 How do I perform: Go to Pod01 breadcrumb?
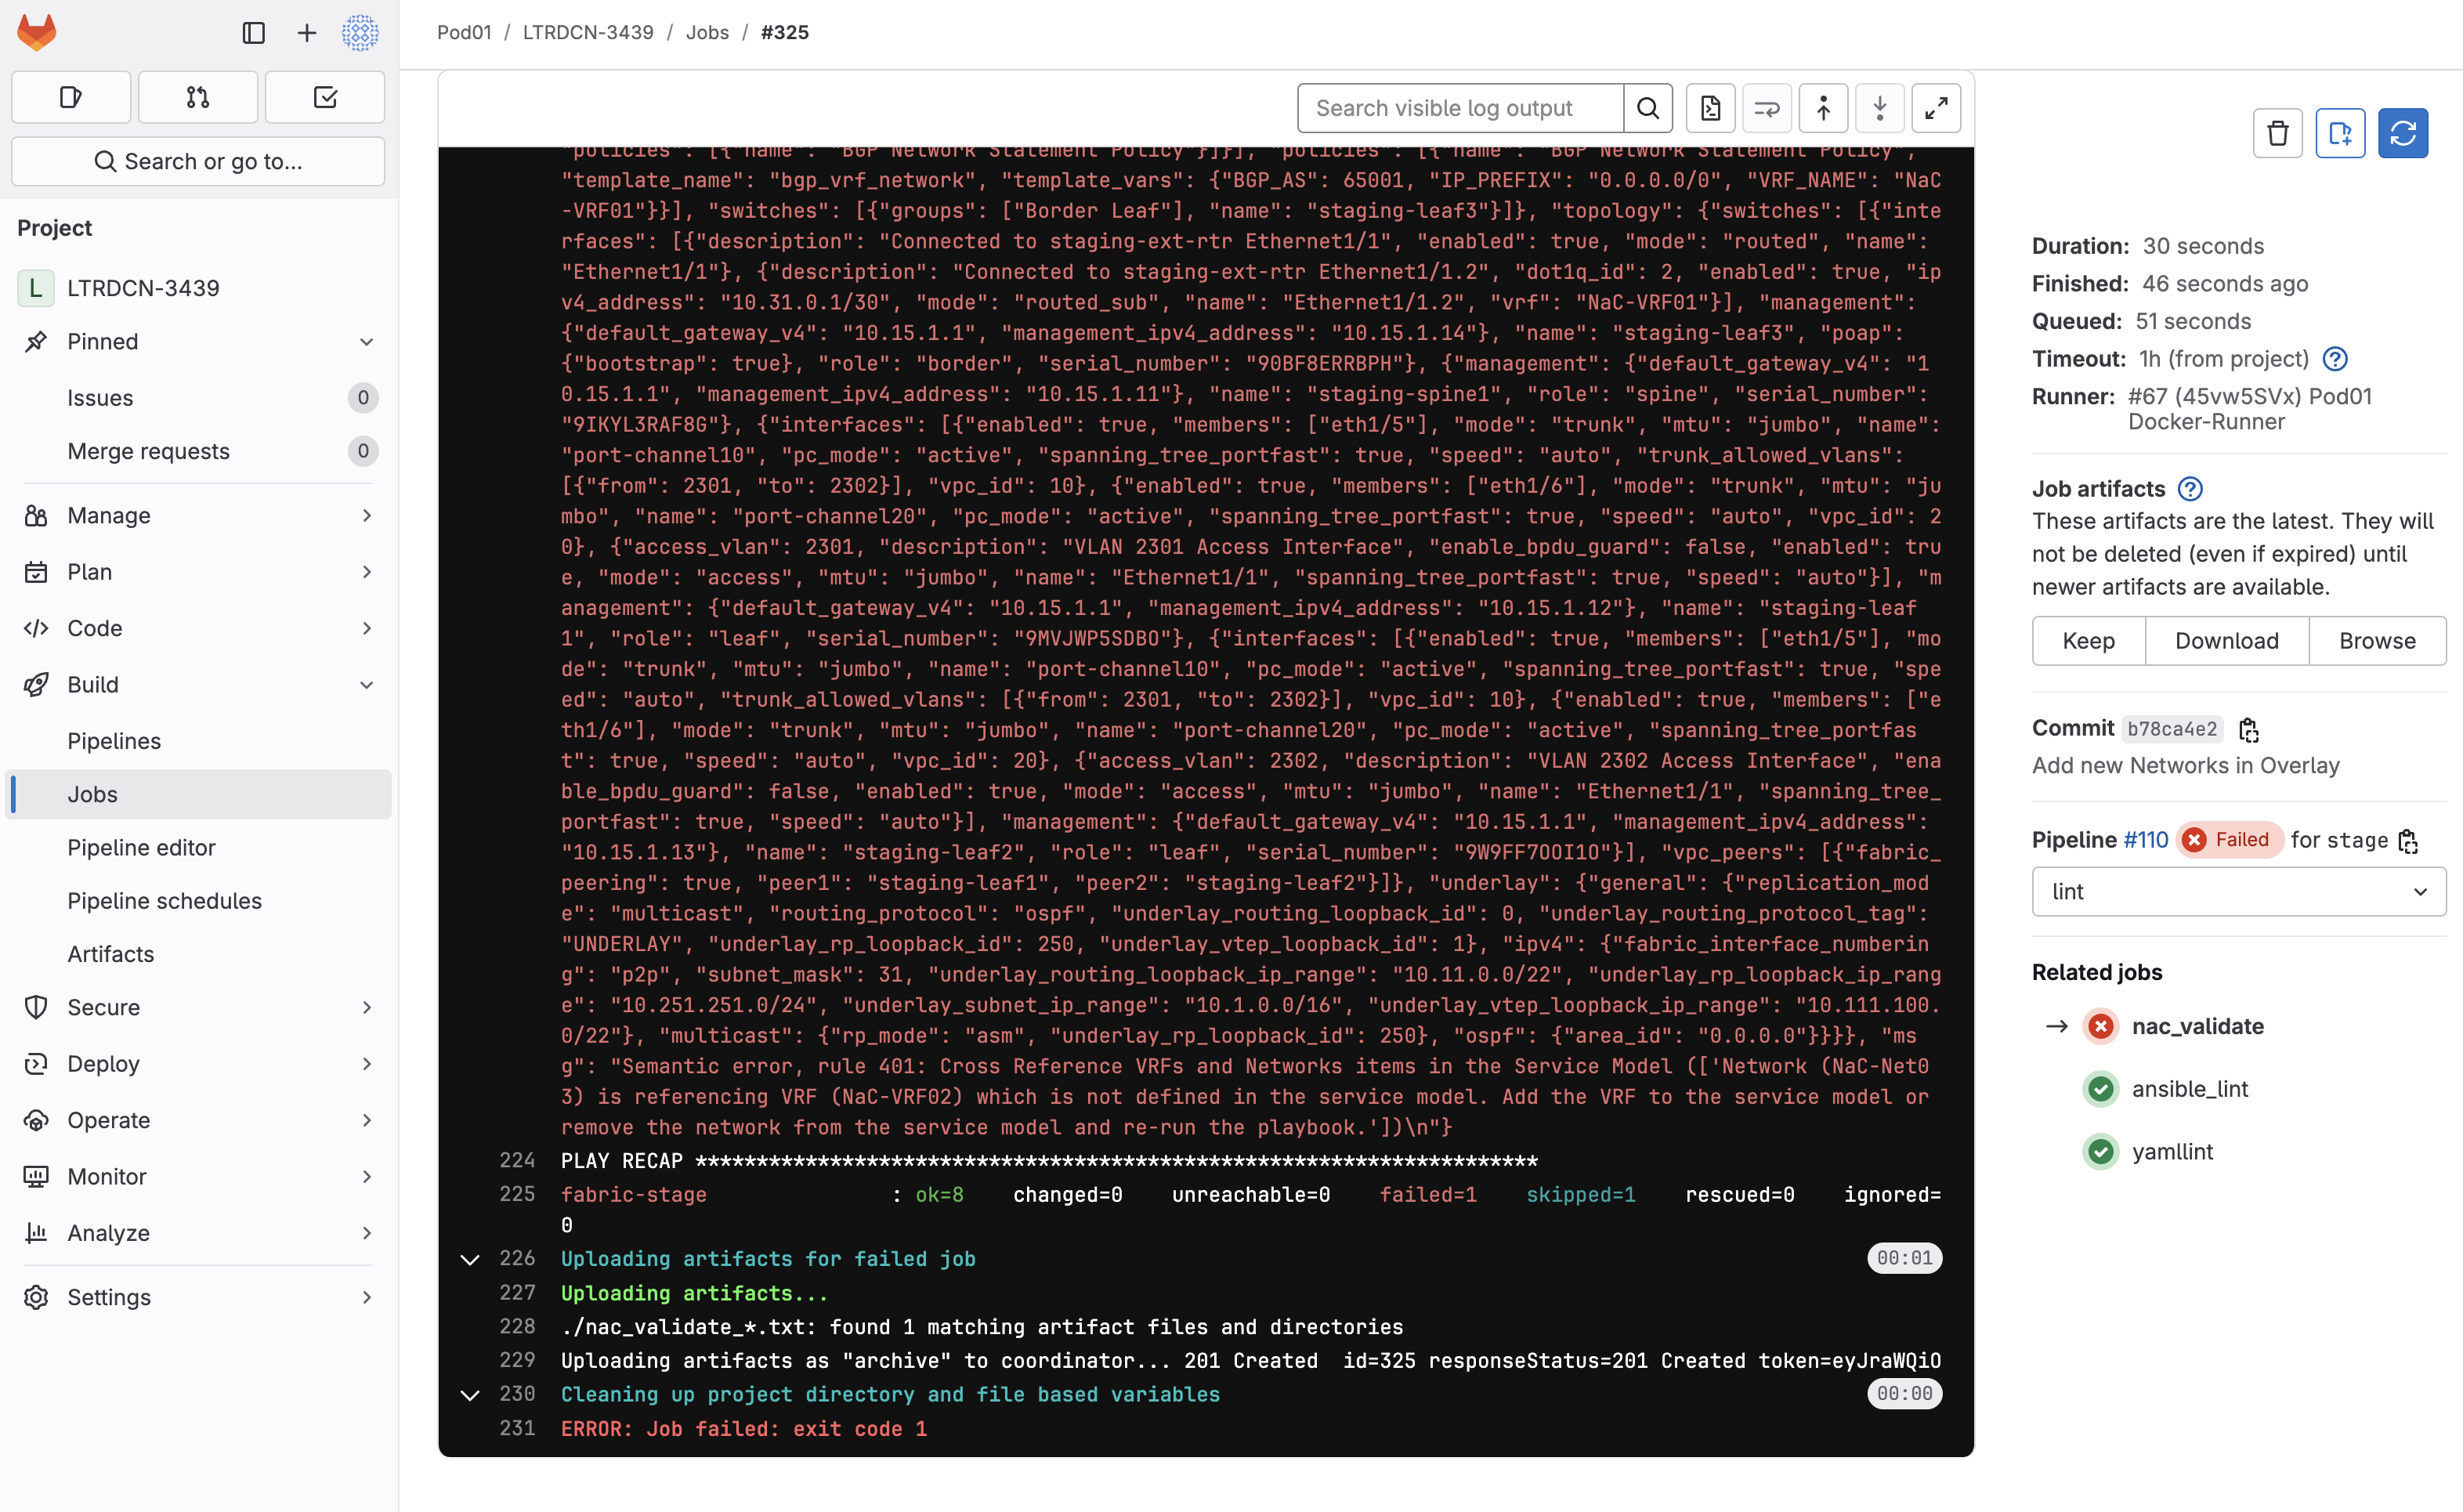tap(464, 32)
